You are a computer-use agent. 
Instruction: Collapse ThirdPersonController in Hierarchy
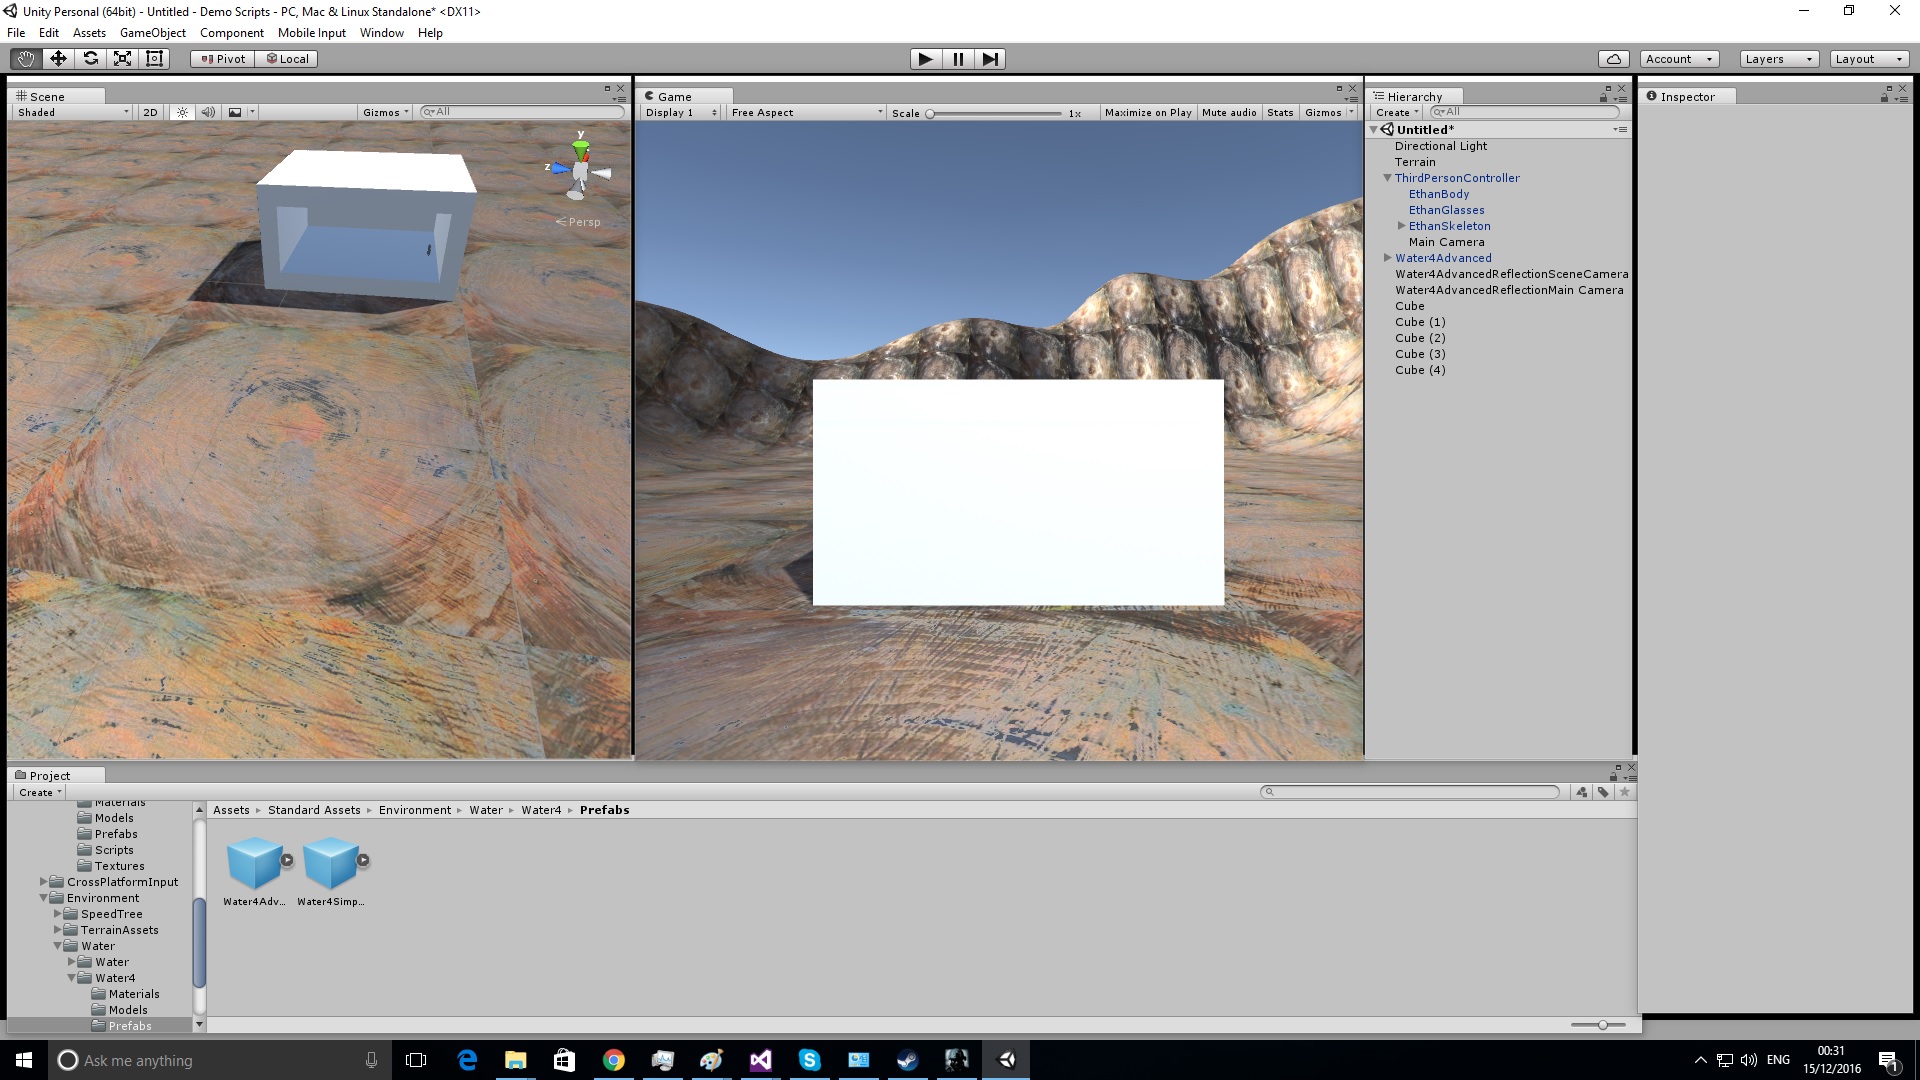coord(1387,178)
